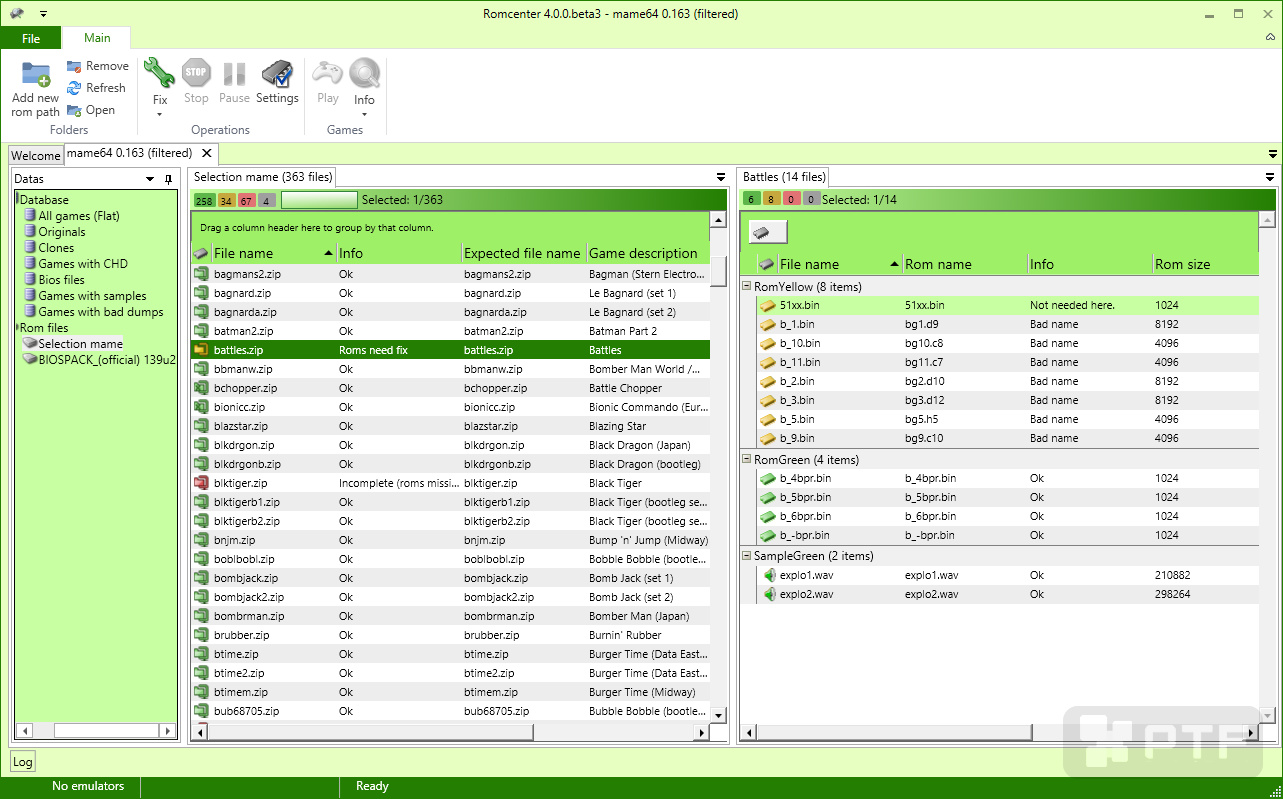
Task: Open the Datas panel dropdown arrow
Action: [150, 179]
